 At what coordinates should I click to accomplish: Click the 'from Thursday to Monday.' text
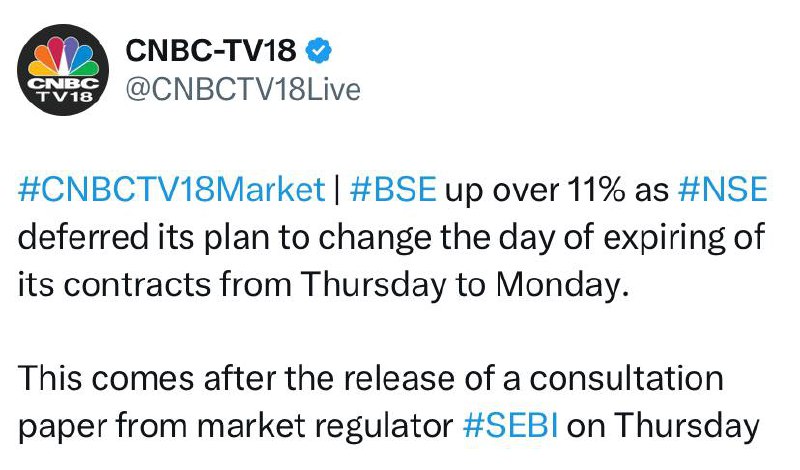(x=424, y=284)
